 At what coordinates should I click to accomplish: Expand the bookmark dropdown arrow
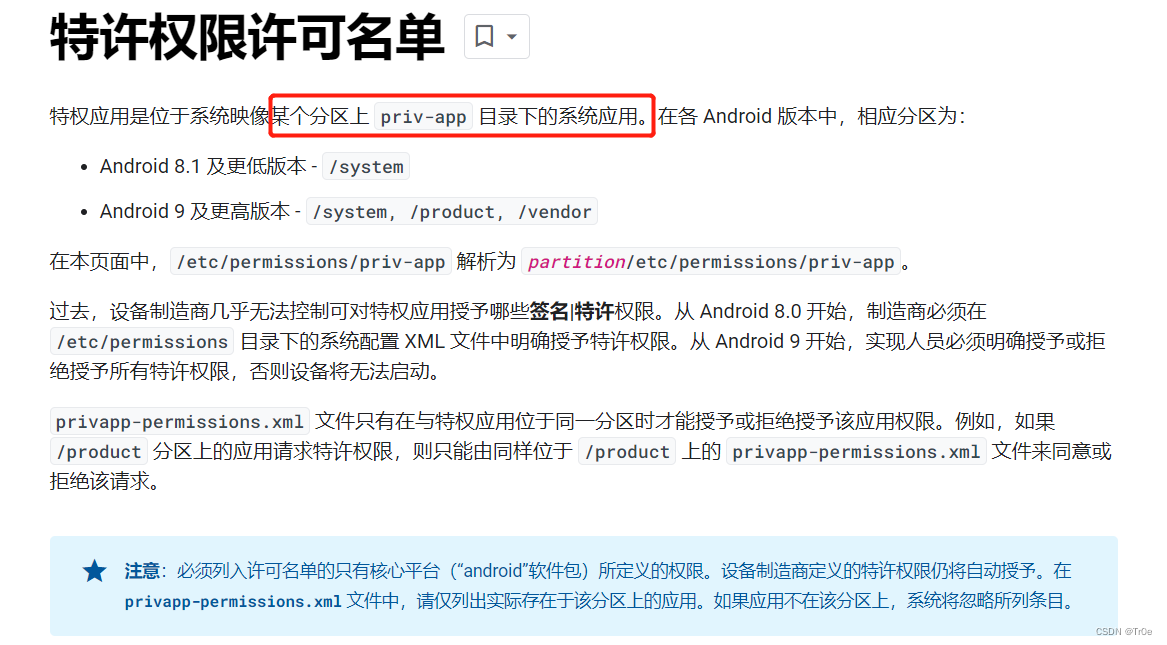[x=512, y=36]
